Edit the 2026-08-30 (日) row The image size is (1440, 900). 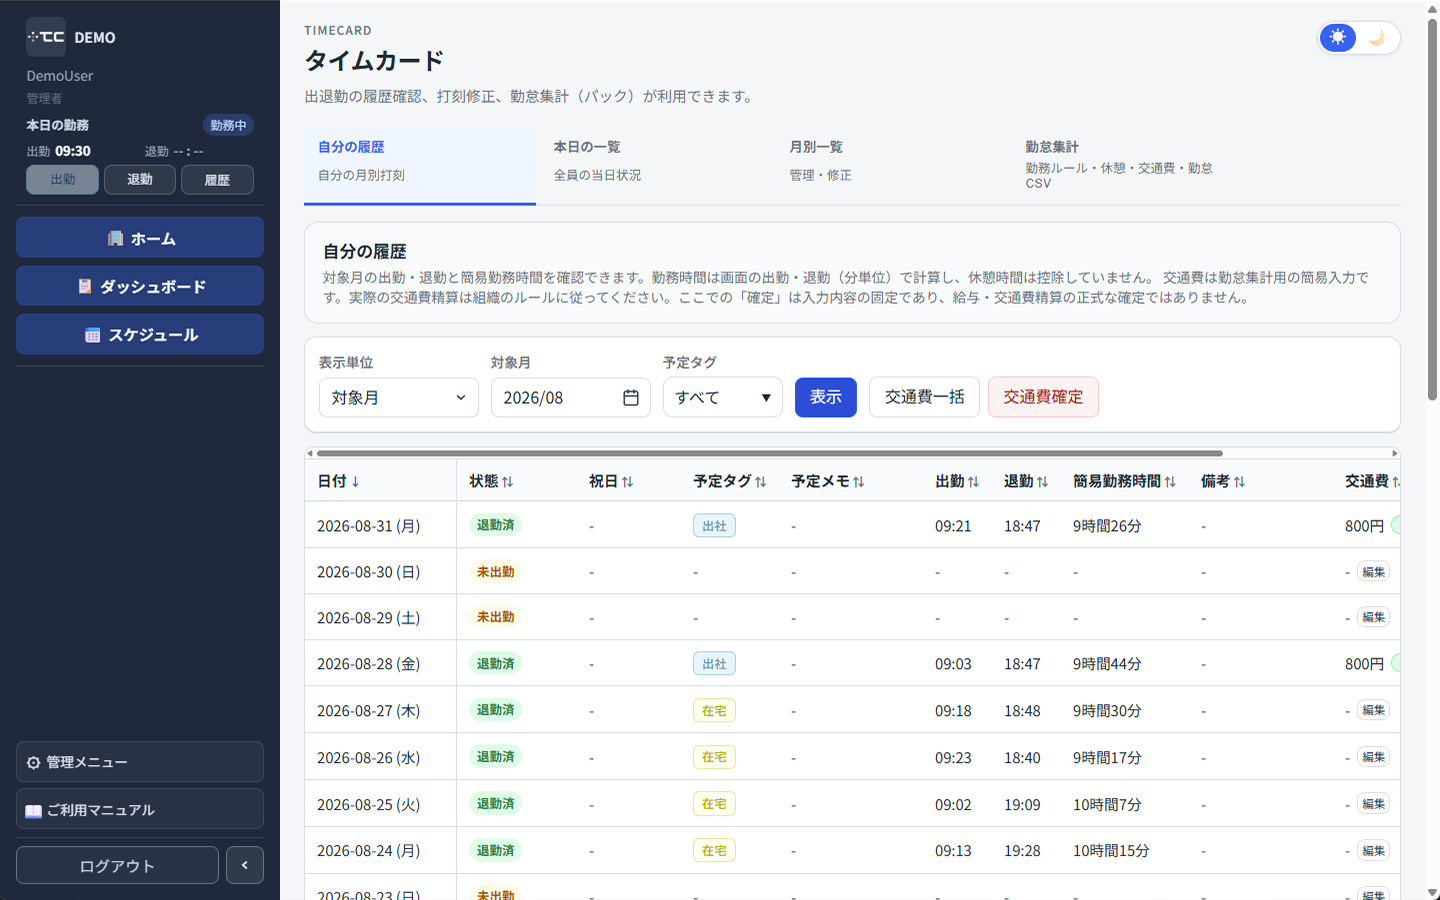[x=1373, y=572]
